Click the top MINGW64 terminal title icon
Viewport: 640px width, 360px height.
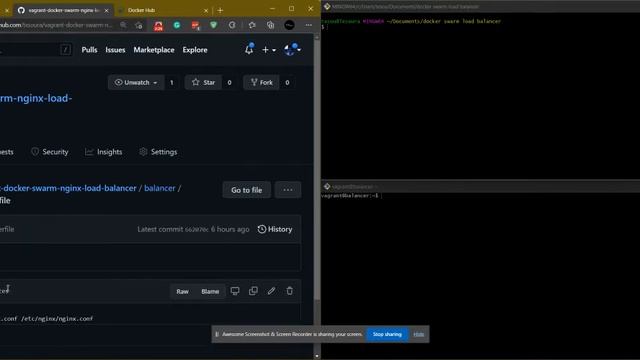[327, 7]
